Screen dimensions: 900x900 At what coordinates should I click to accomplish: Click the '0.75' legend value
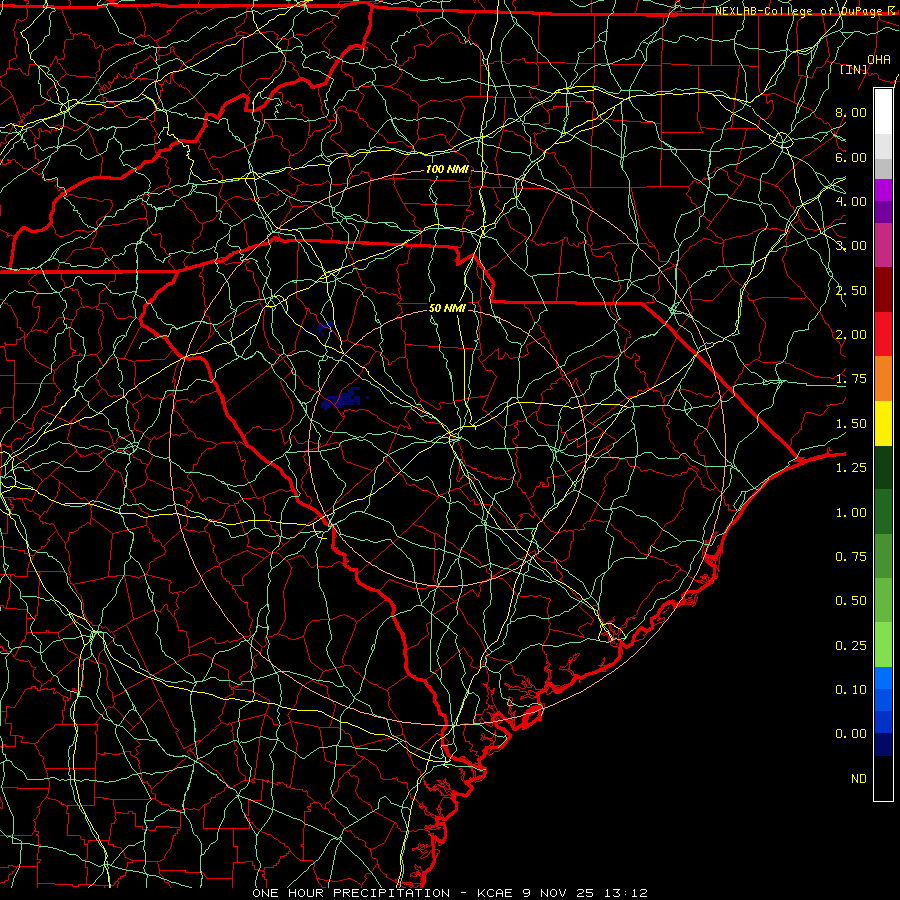pos(851,557)
